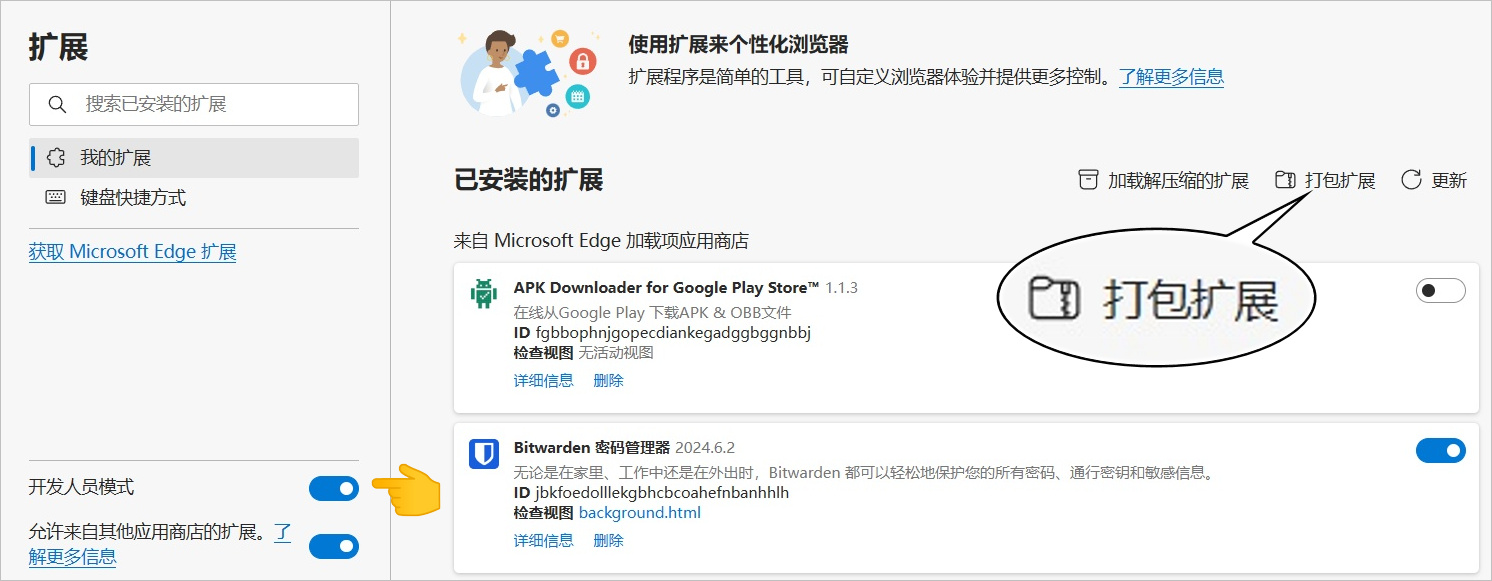Click the search magnifier icon

tap(57, 104)
